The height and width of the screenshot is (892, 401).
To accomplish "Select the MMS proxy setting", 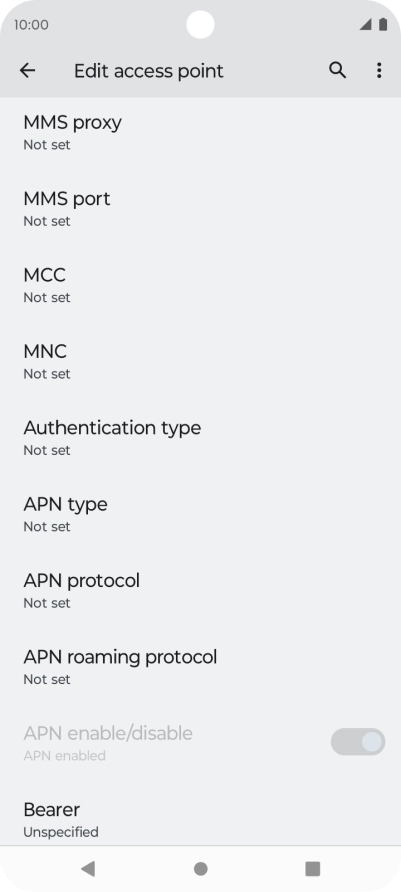I will click(x=200, y=132).
